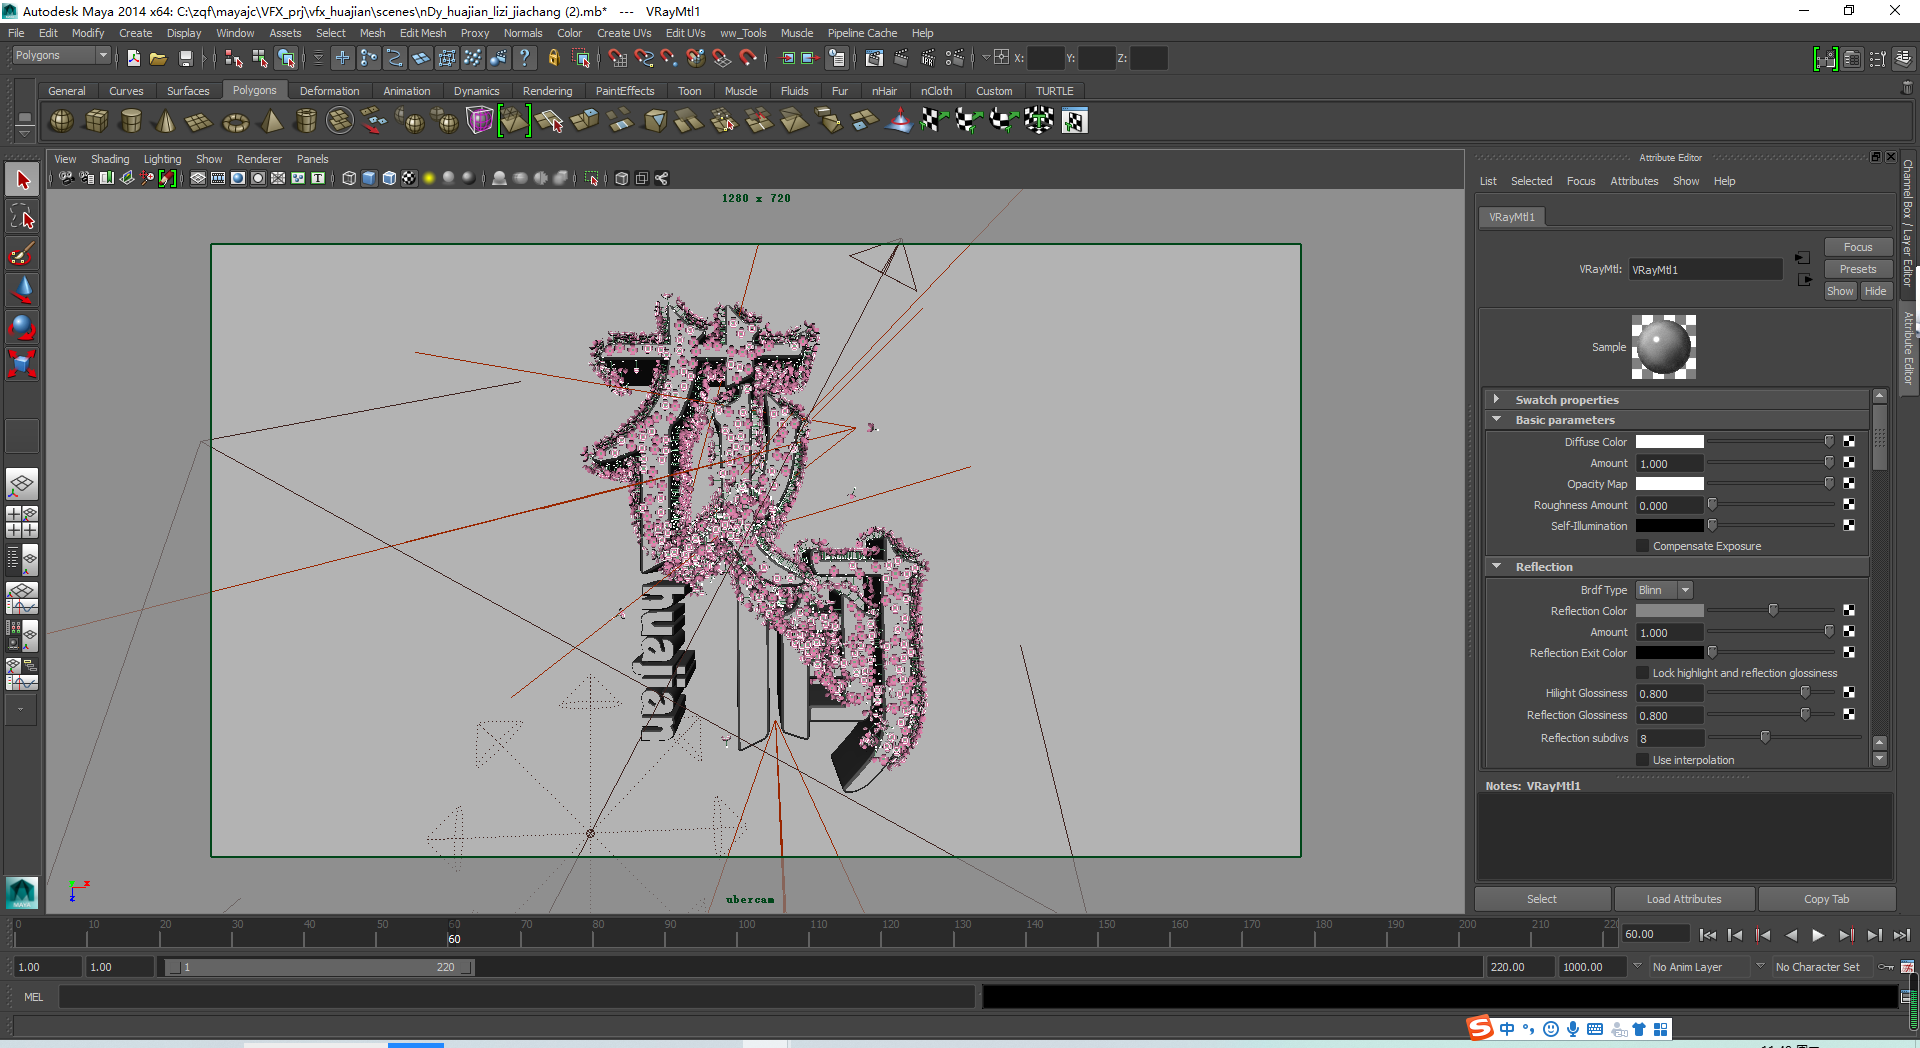Screen dimensions: 1920x1048
Task: Create a polygon cube from shelf
Action: pyautogui.click(x=96, y=121)
